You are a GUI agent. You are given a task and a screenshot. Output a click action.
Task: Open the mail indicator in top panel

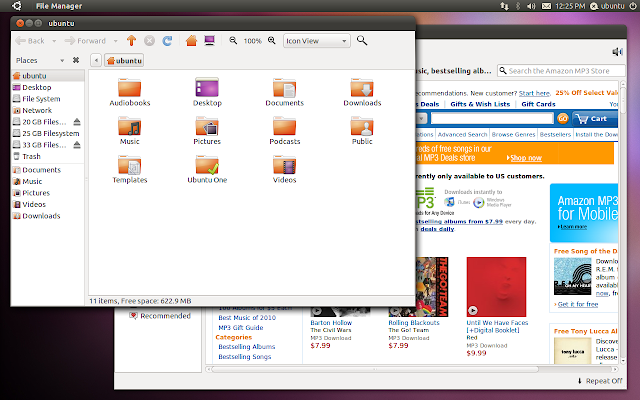click(546, 6)
